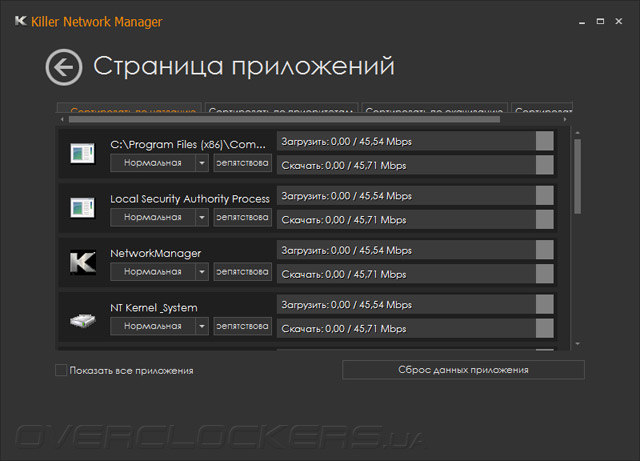Click block button for NetworkManager
This screenshot has width=640, height=461.
coord(242,272)
